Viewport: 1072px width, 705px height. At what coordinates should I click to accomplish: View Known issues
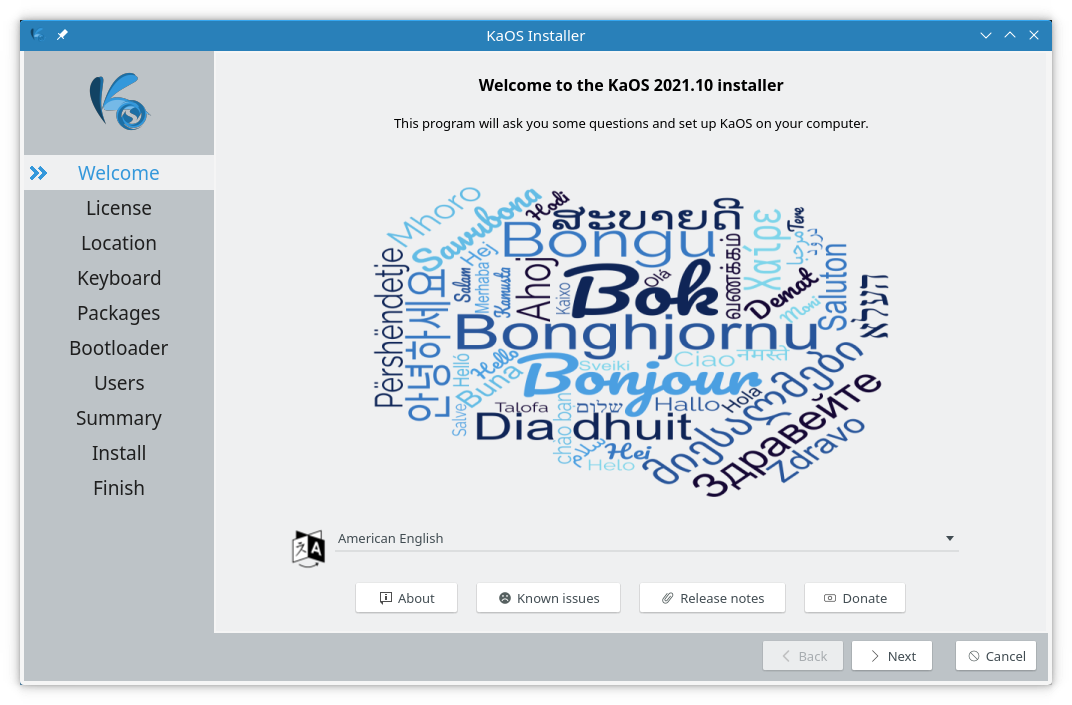548,598
